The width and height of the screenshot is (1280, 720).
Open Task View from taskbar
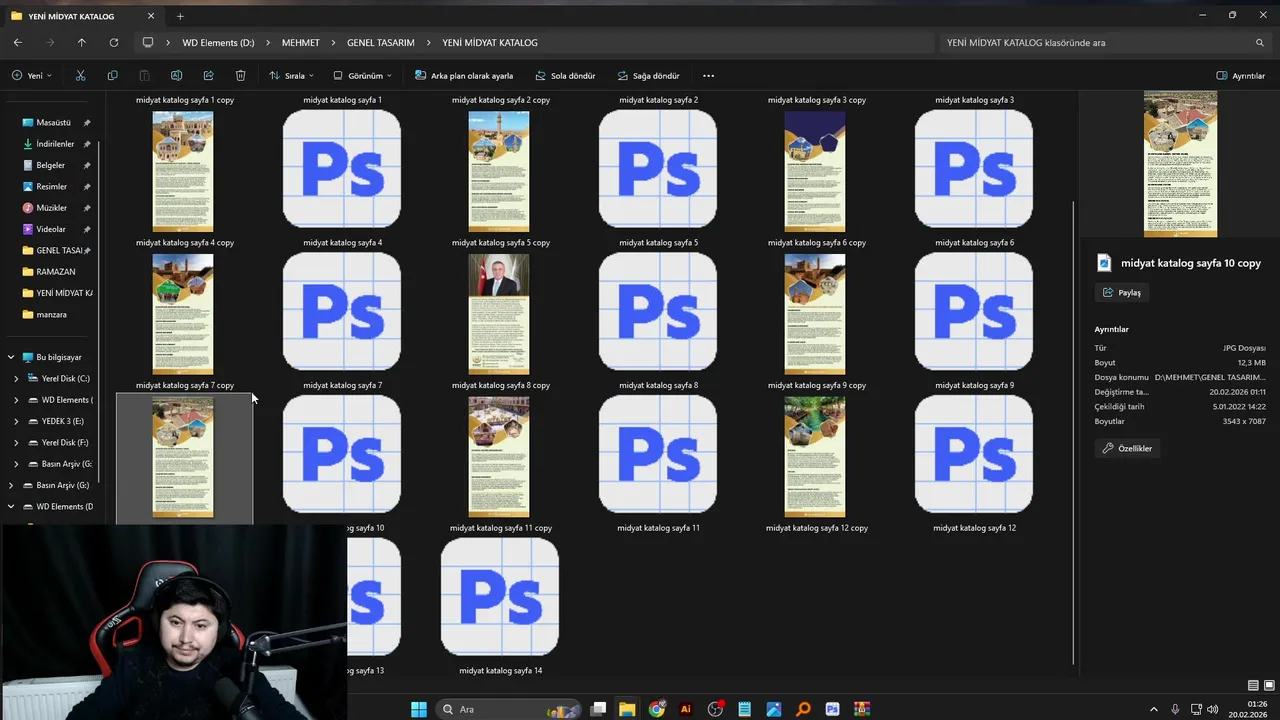(x=598, y=709)
